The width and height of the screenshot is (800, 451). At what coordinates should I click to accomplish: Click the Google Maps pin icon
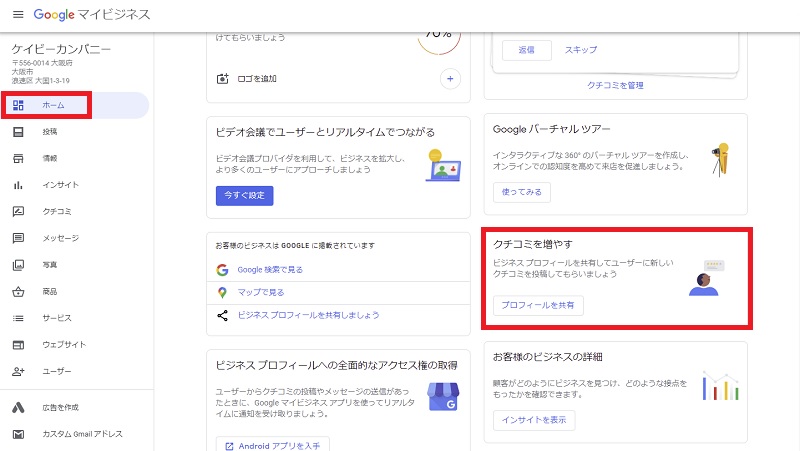[x=222, y=292]
